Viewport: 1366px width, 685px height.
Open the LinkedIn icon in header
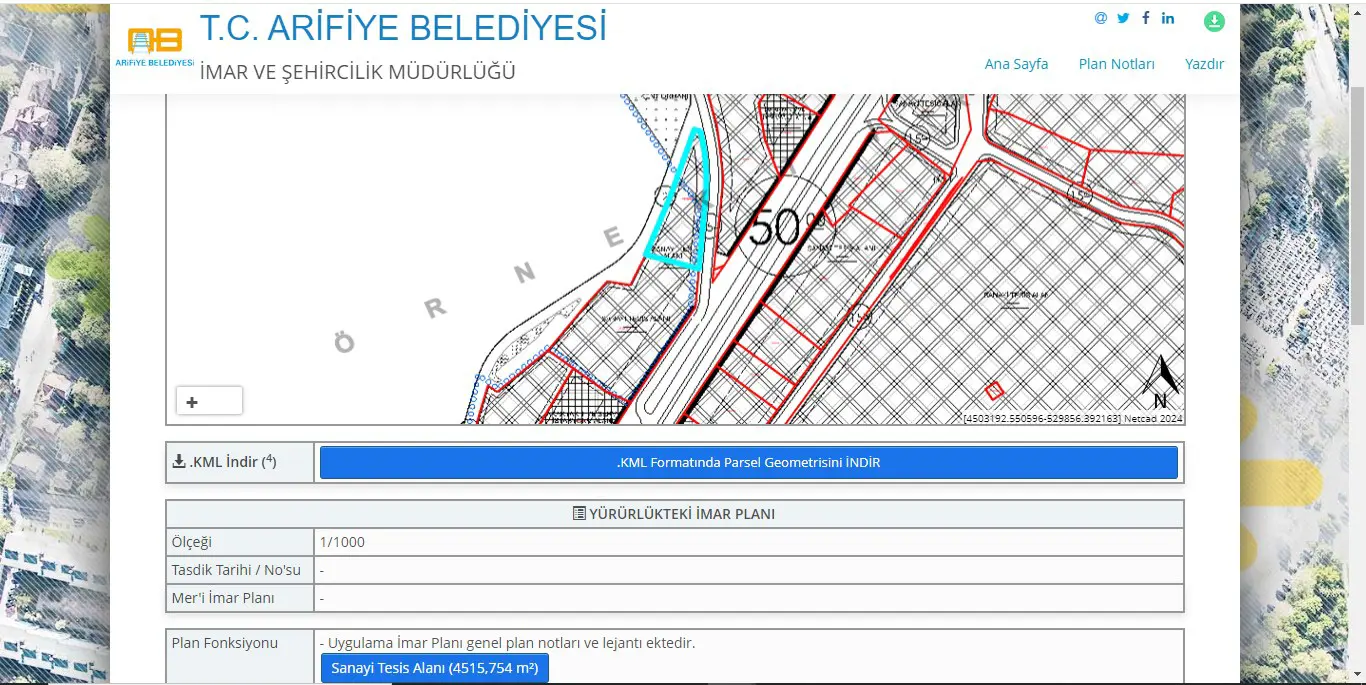click(1168, 18)
